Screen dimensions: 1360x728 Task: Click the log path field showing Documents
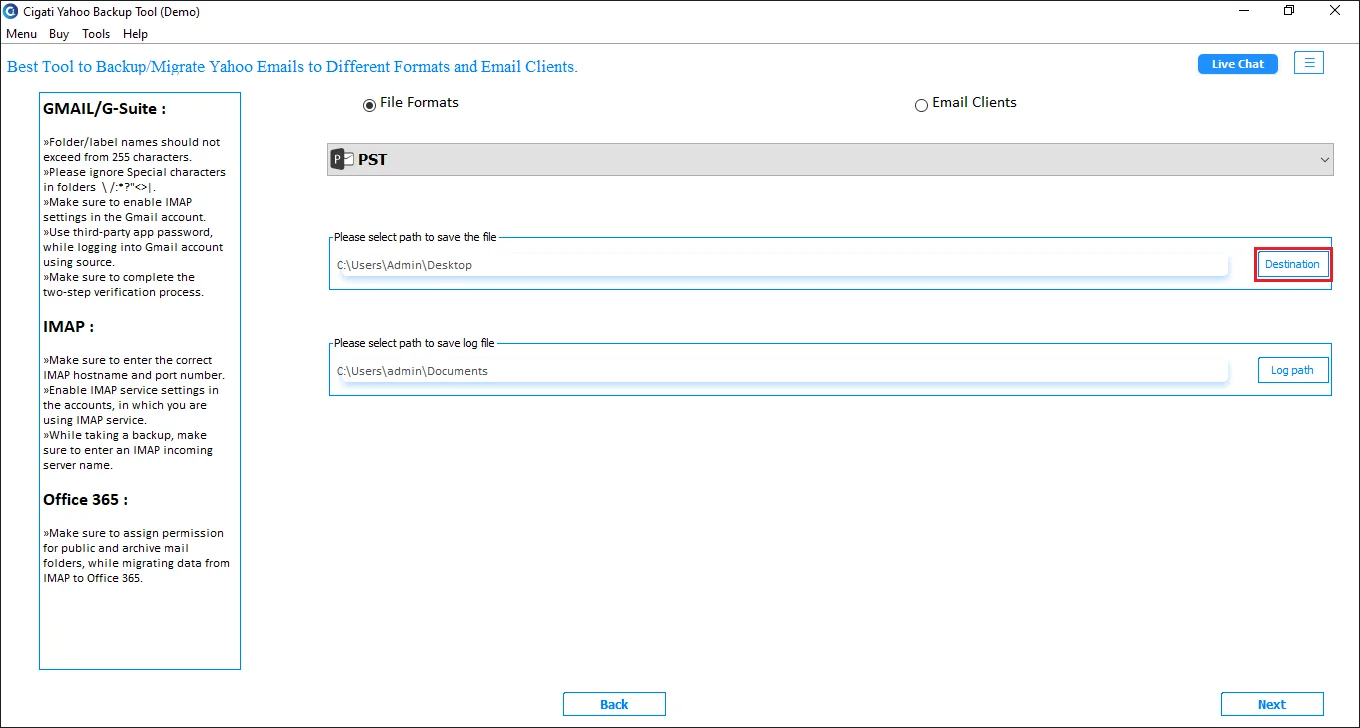(x=781, y=371)
